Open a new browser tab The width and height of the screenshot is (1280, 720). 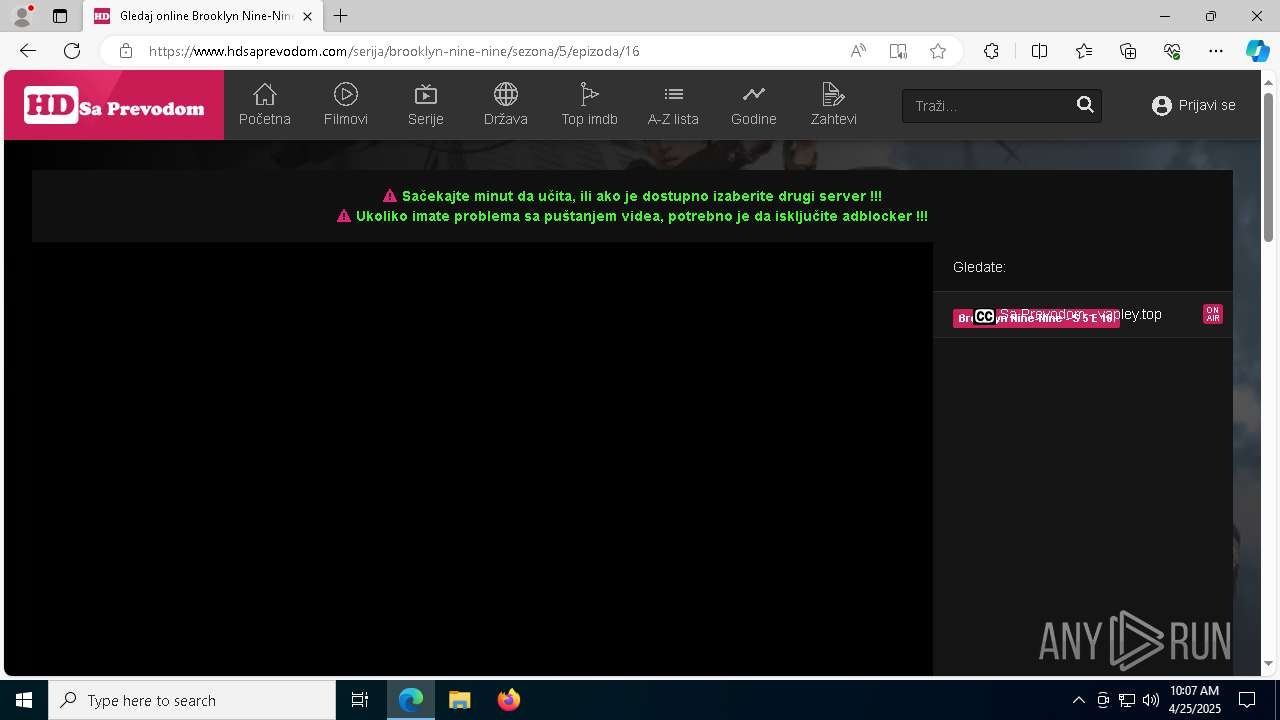[341, 16]
